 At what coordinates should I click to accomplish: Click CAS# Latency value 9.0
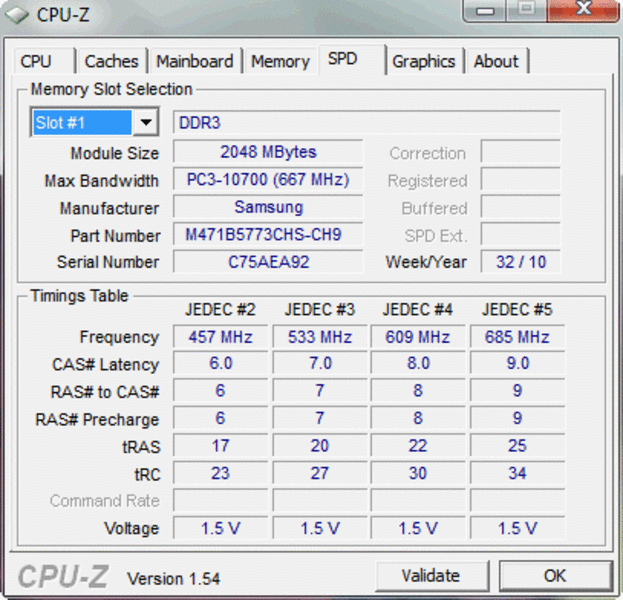[x=517, y=363]
